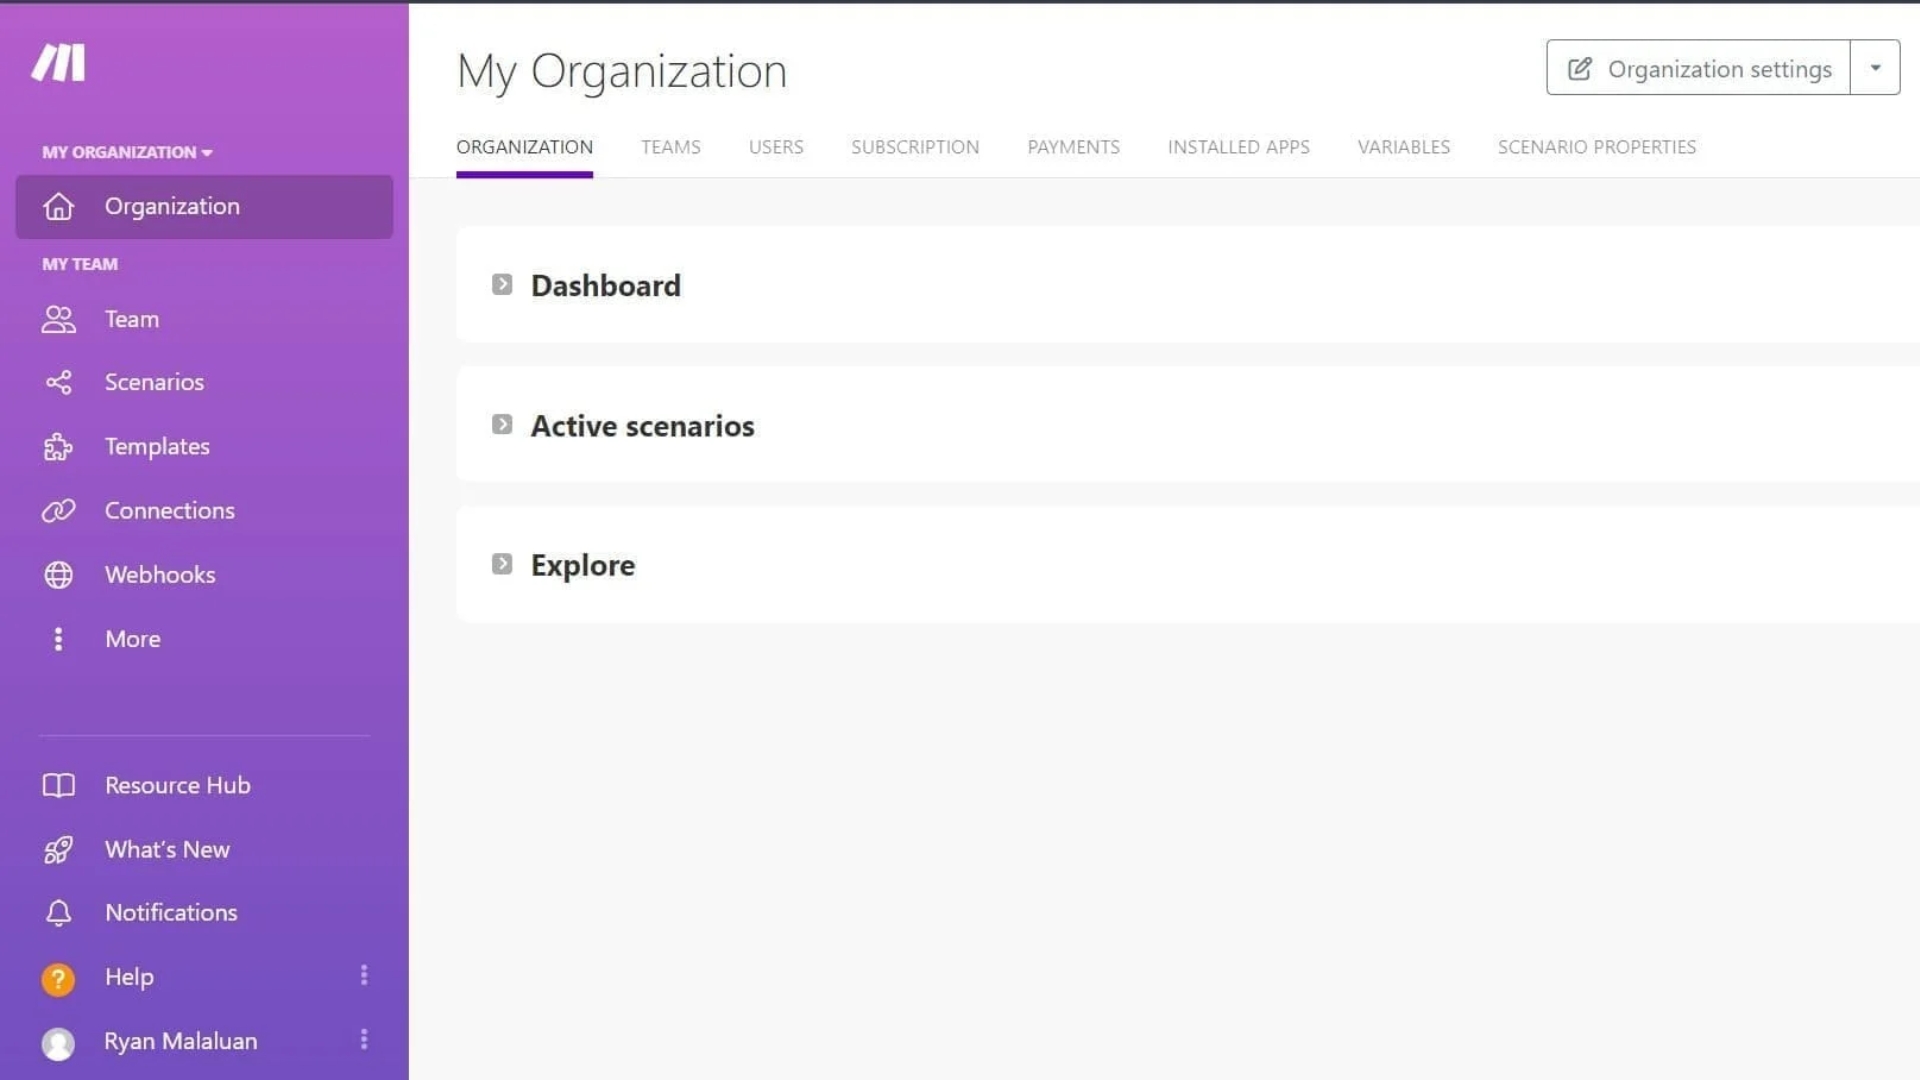The image size is (1920, 1080).
Task: Click the Notifications bell icon
Action: [58, 913]
